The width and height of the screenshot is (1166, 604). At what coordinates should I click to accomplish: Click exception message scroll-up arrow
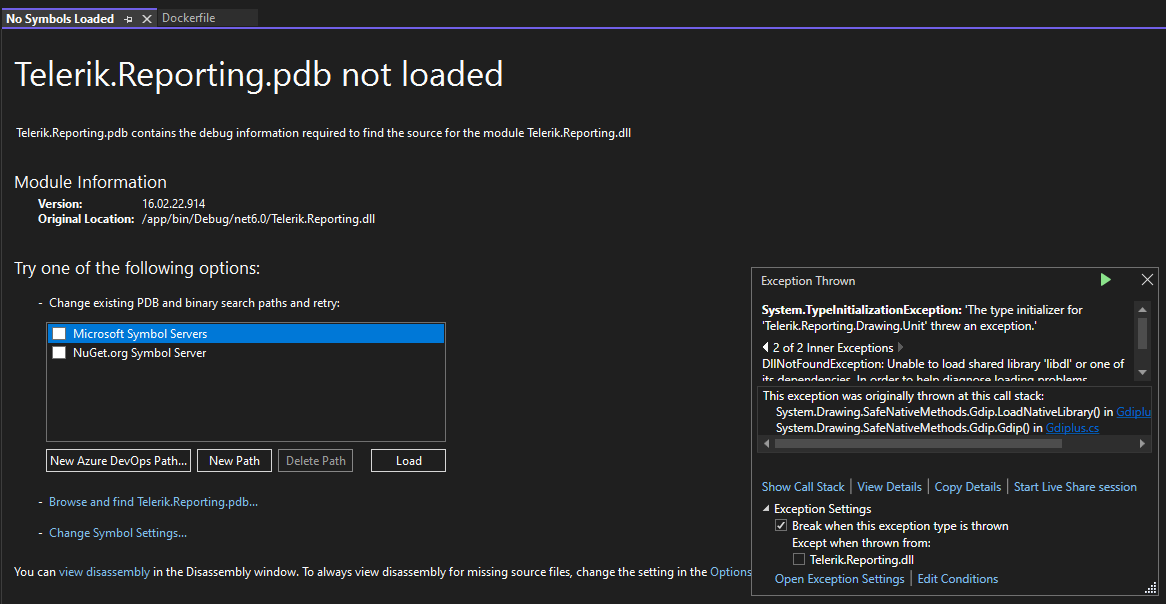point(1142,309)
